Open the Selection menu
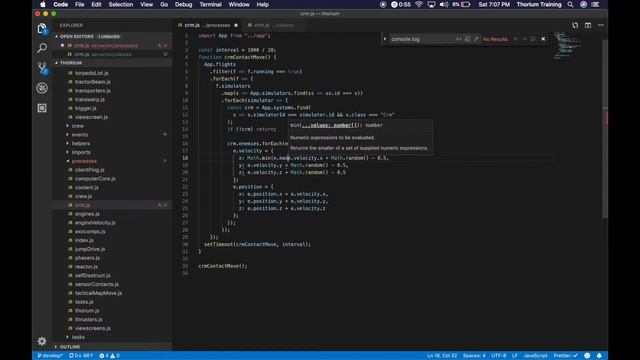Viewport: 640px width, 360px height. click(x=121, y=4)
